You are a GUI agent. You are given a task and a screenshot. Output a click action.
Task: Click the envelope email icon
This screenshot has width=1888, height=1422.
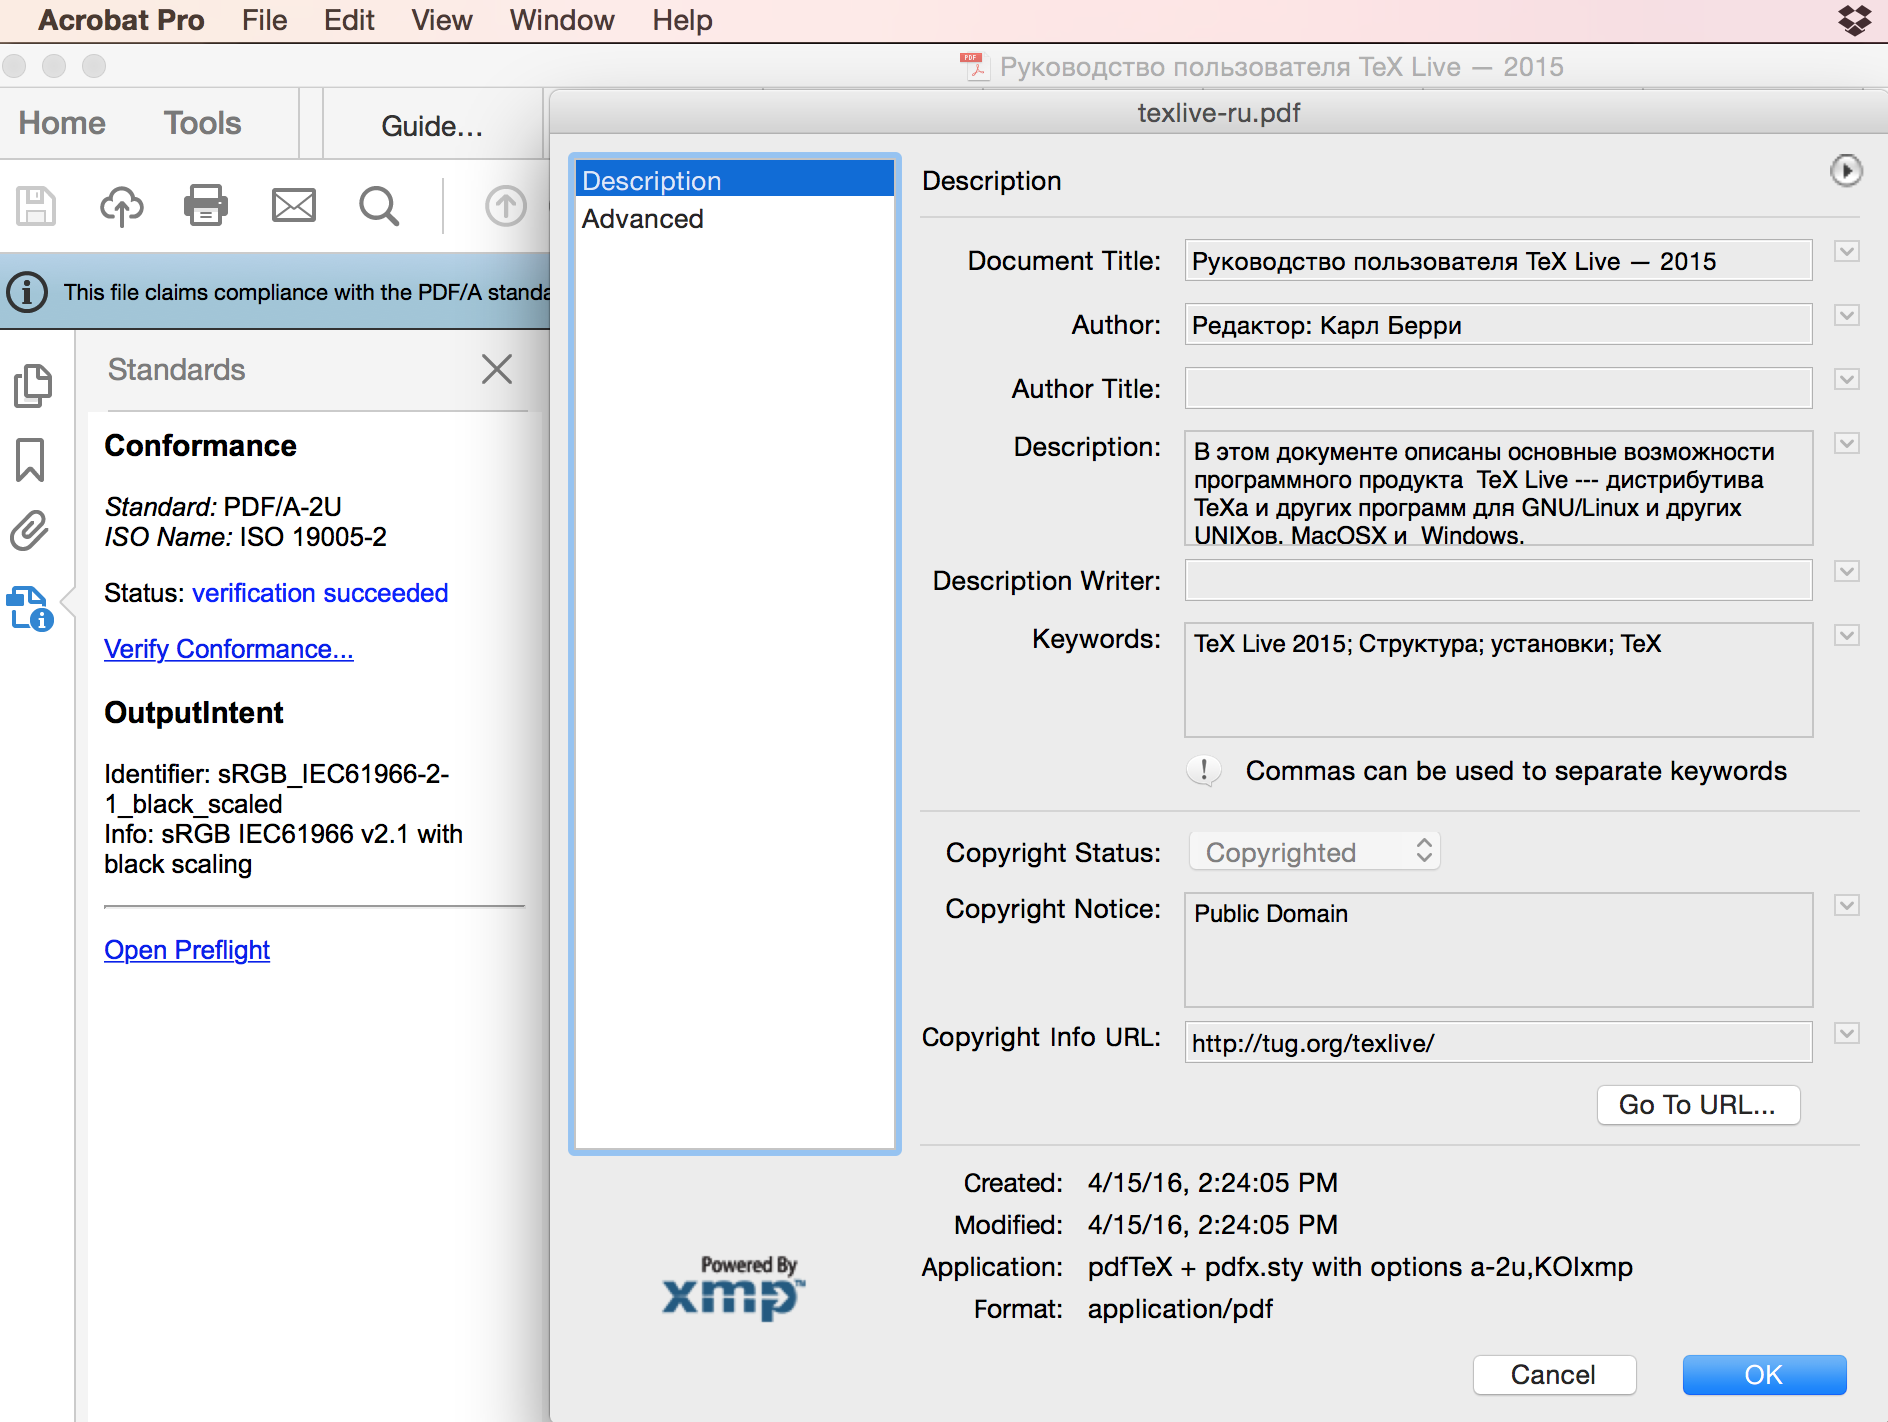tap(294, 206)
